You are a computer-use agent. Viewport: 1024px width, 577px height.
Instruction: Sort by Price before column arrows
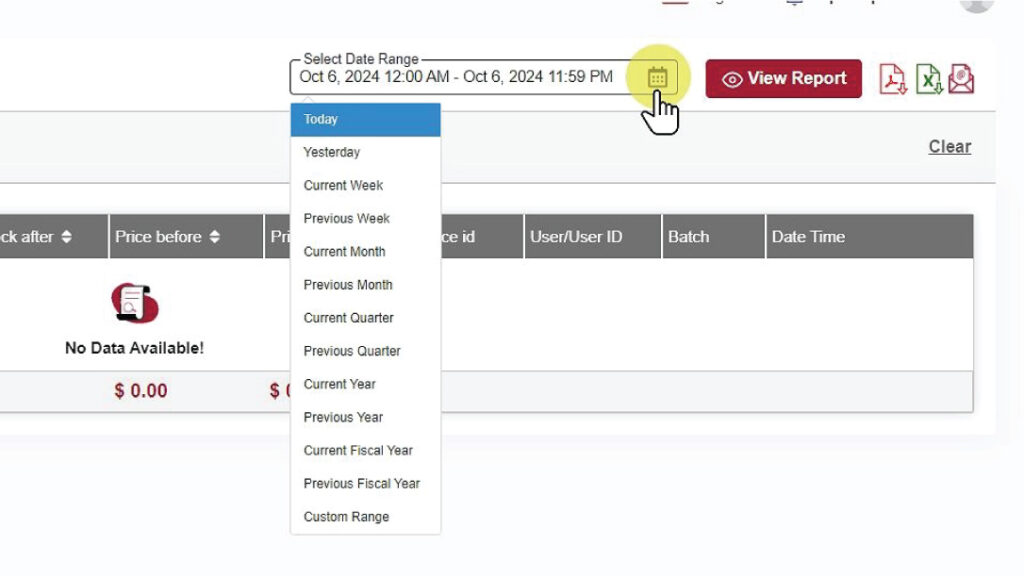click(214, 237)
